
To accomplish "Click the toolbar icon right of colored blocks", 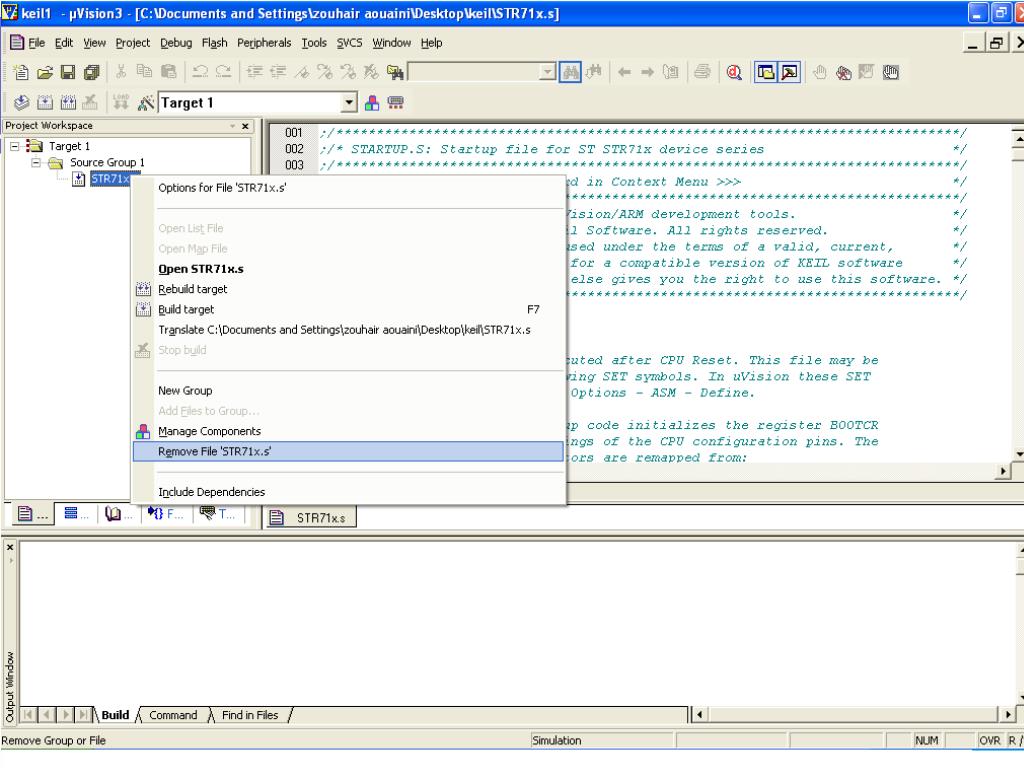I will pyautogui.click(x=396, y=103).
